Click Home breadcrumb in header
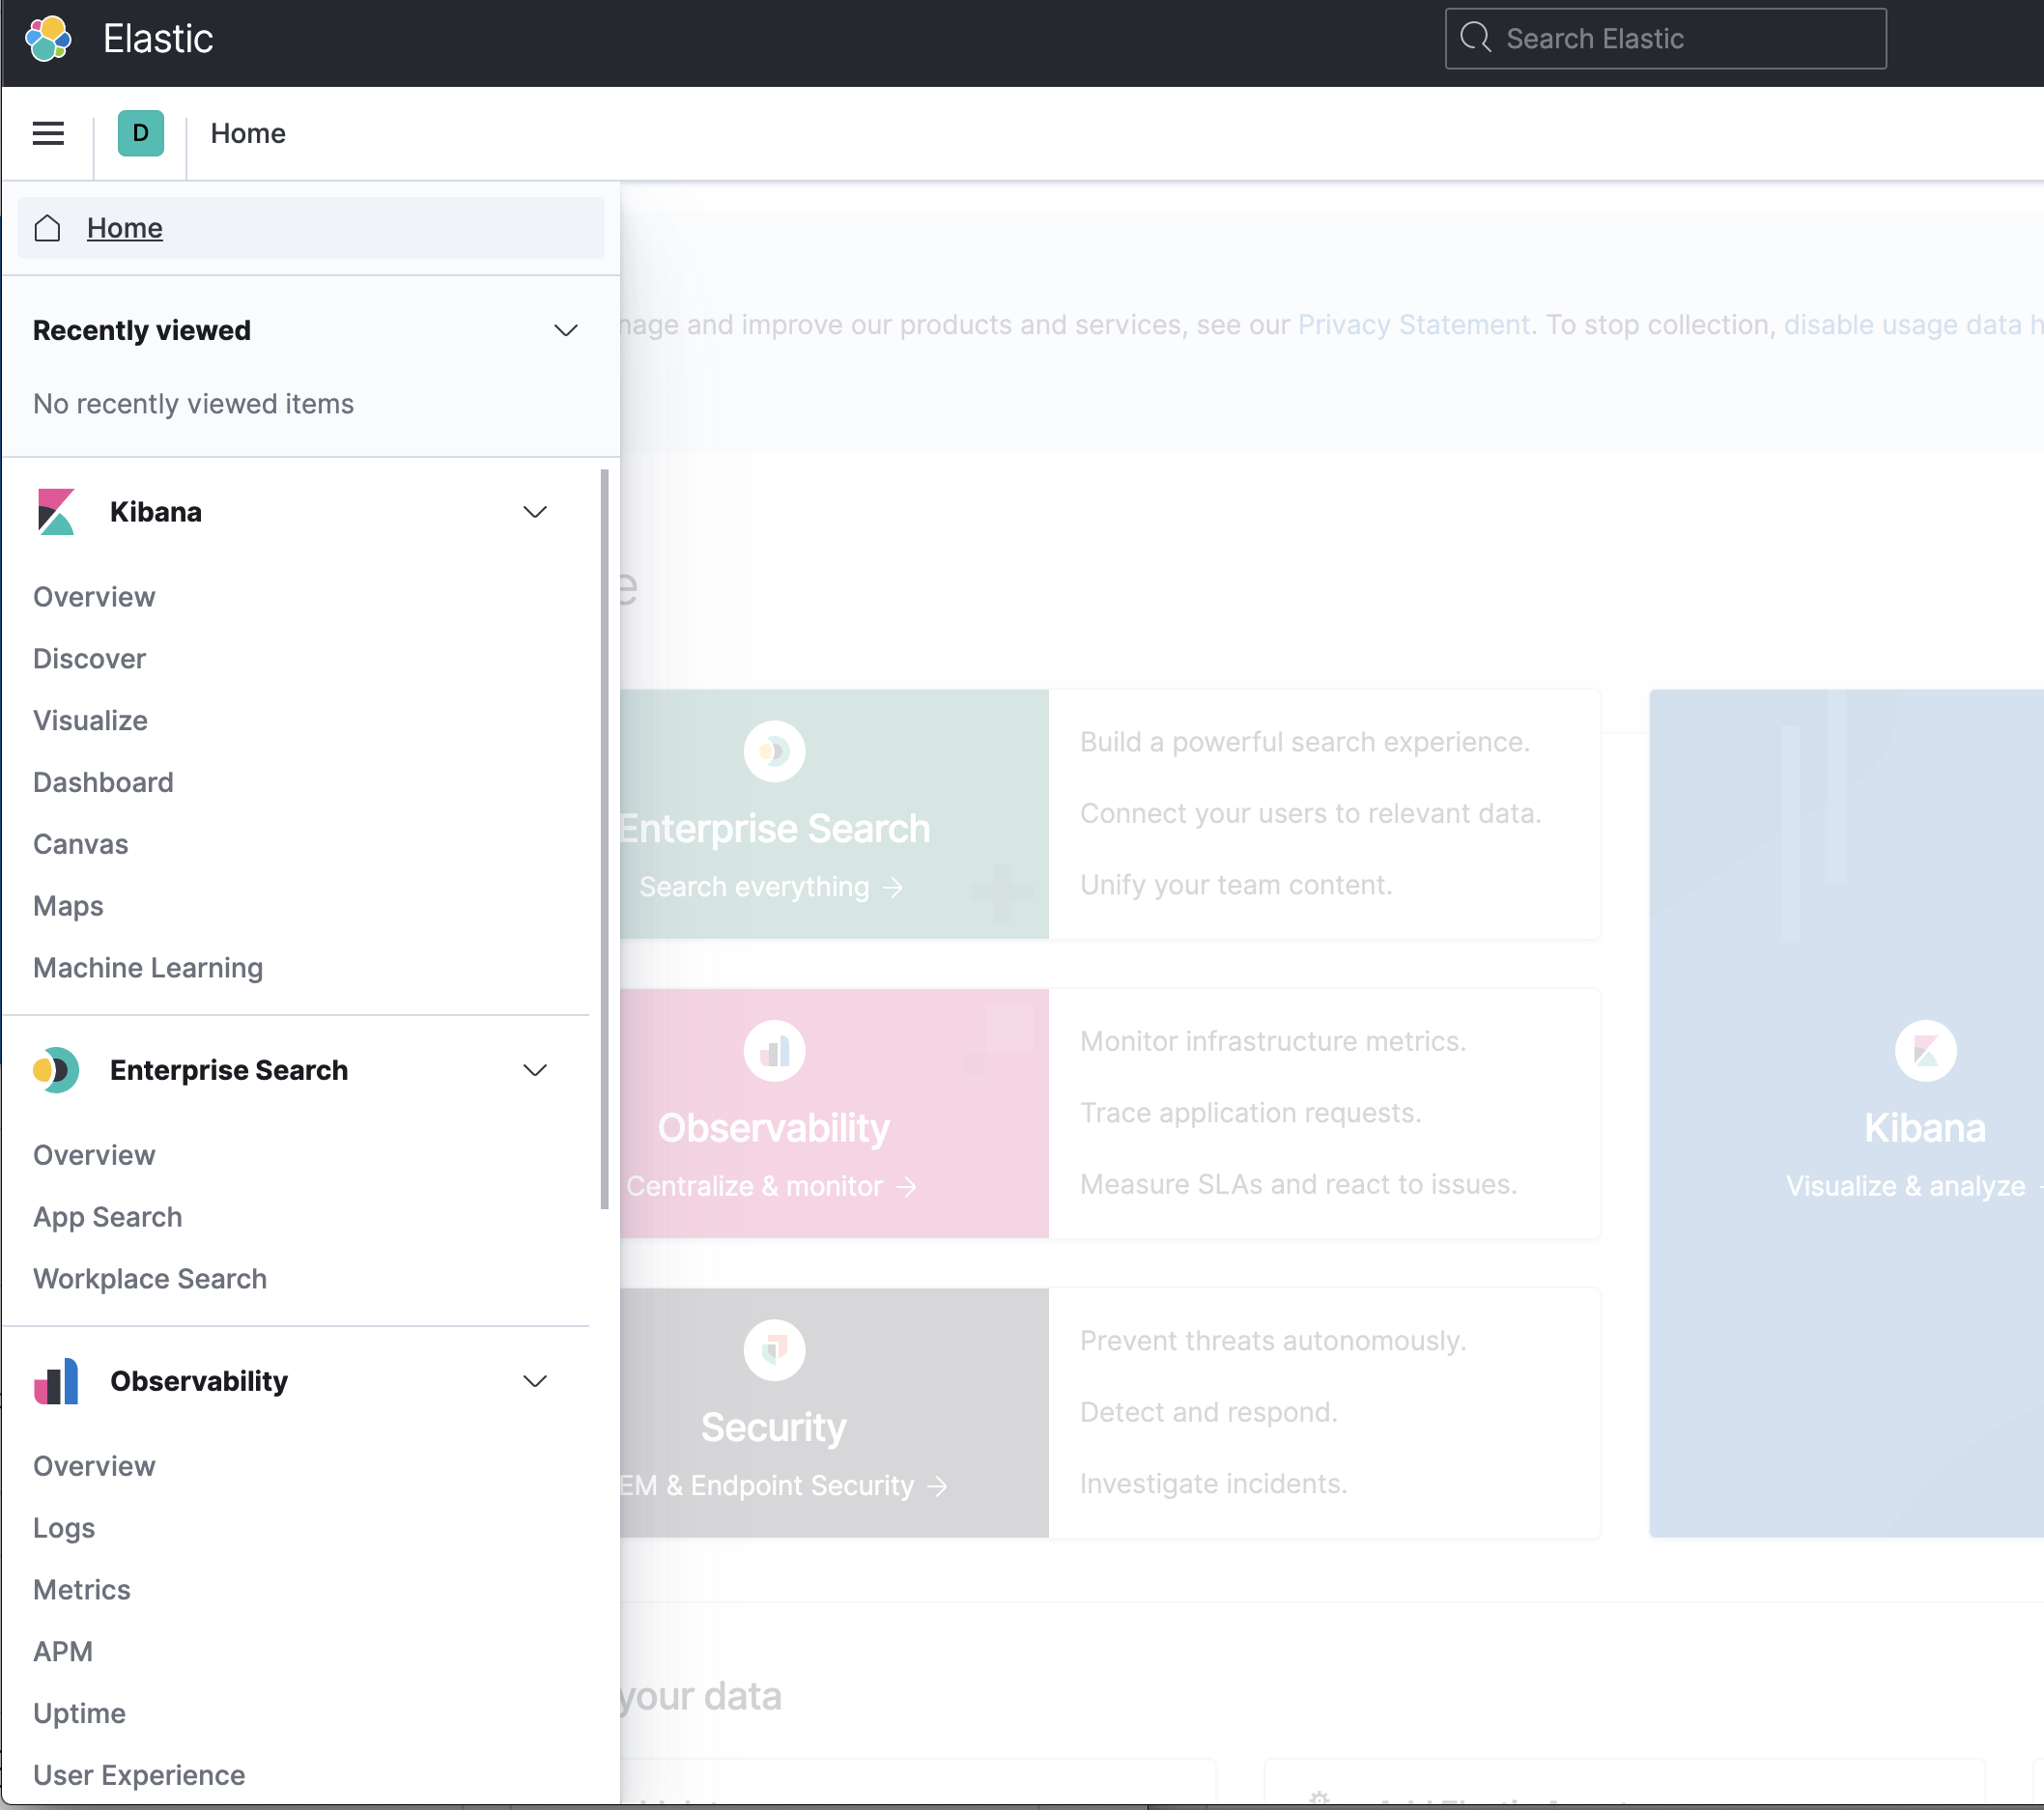 click(248, 133)
